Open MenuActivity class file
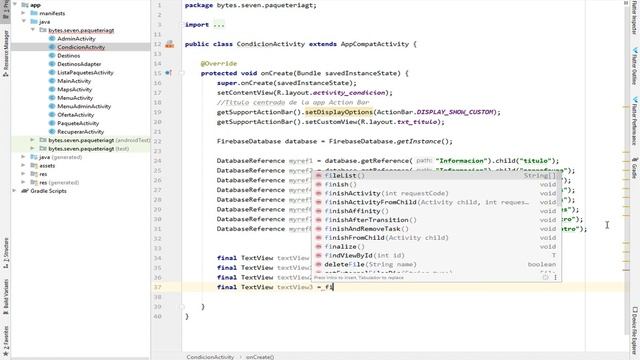 75,98
